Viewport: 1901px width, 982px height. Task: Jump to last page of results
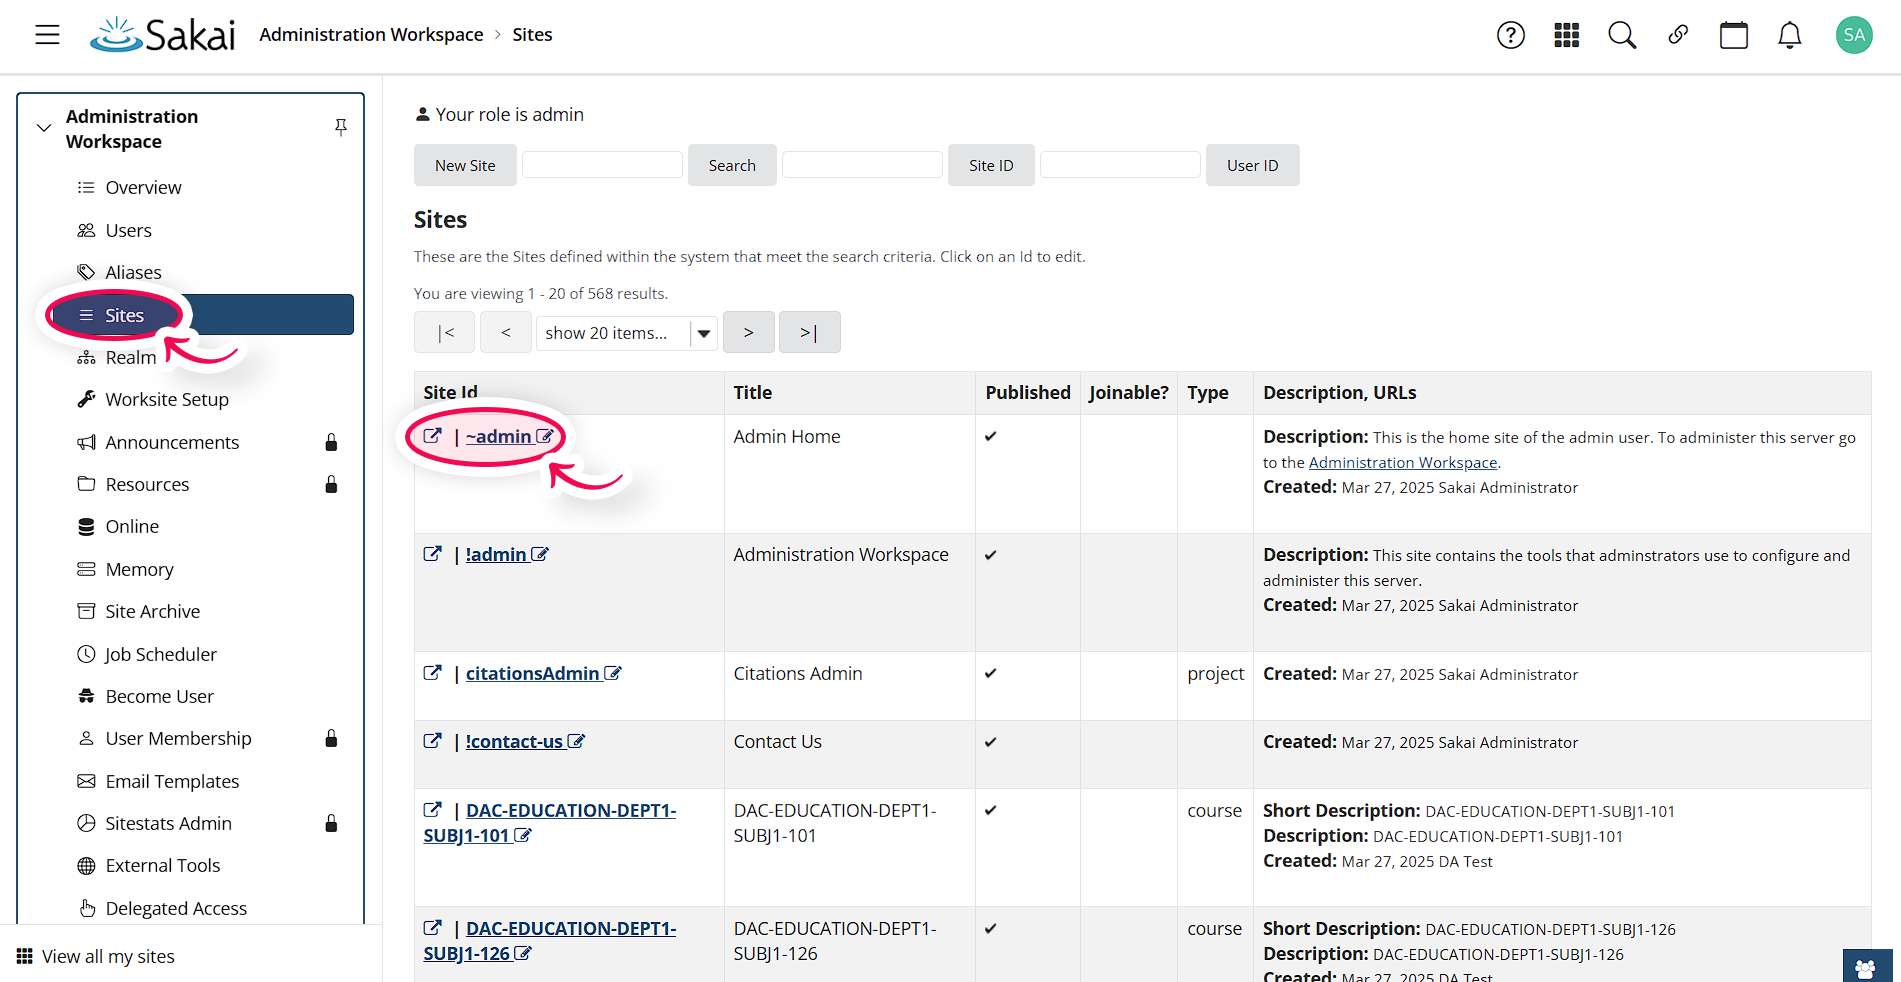coord(809,333)
